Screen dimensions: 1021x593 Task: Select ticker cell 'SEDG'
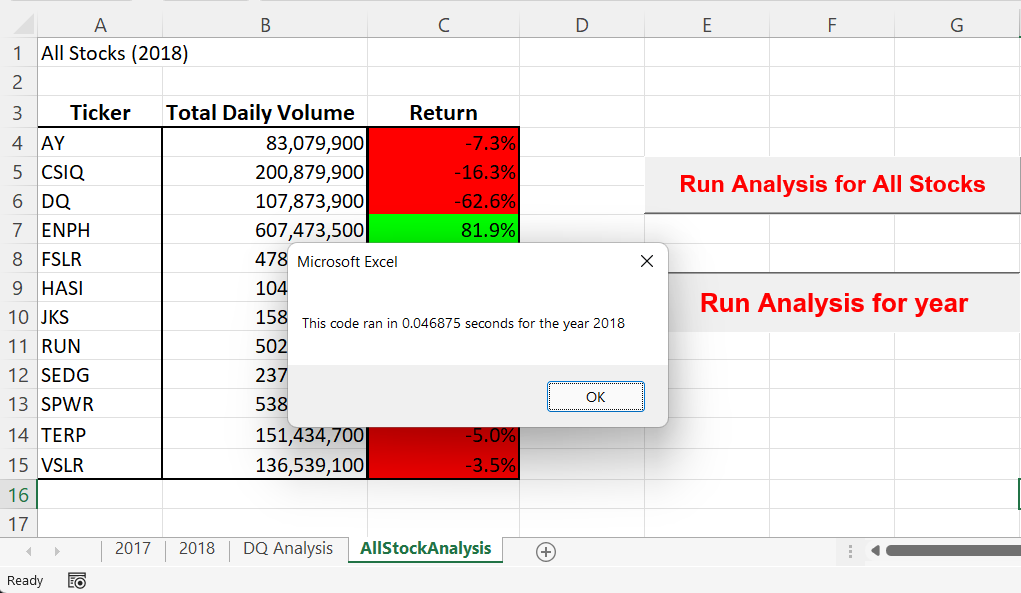100,374
